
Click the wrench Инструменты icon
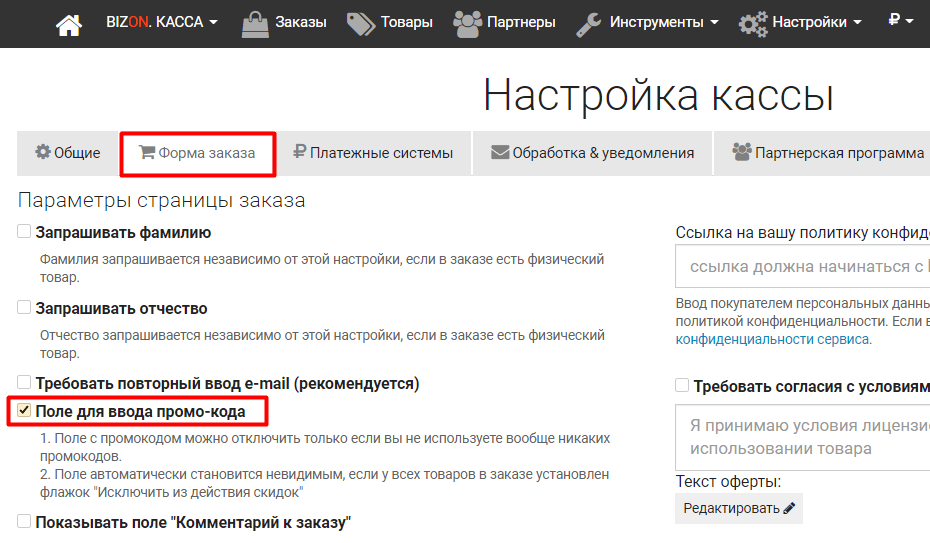pos(590,23)
